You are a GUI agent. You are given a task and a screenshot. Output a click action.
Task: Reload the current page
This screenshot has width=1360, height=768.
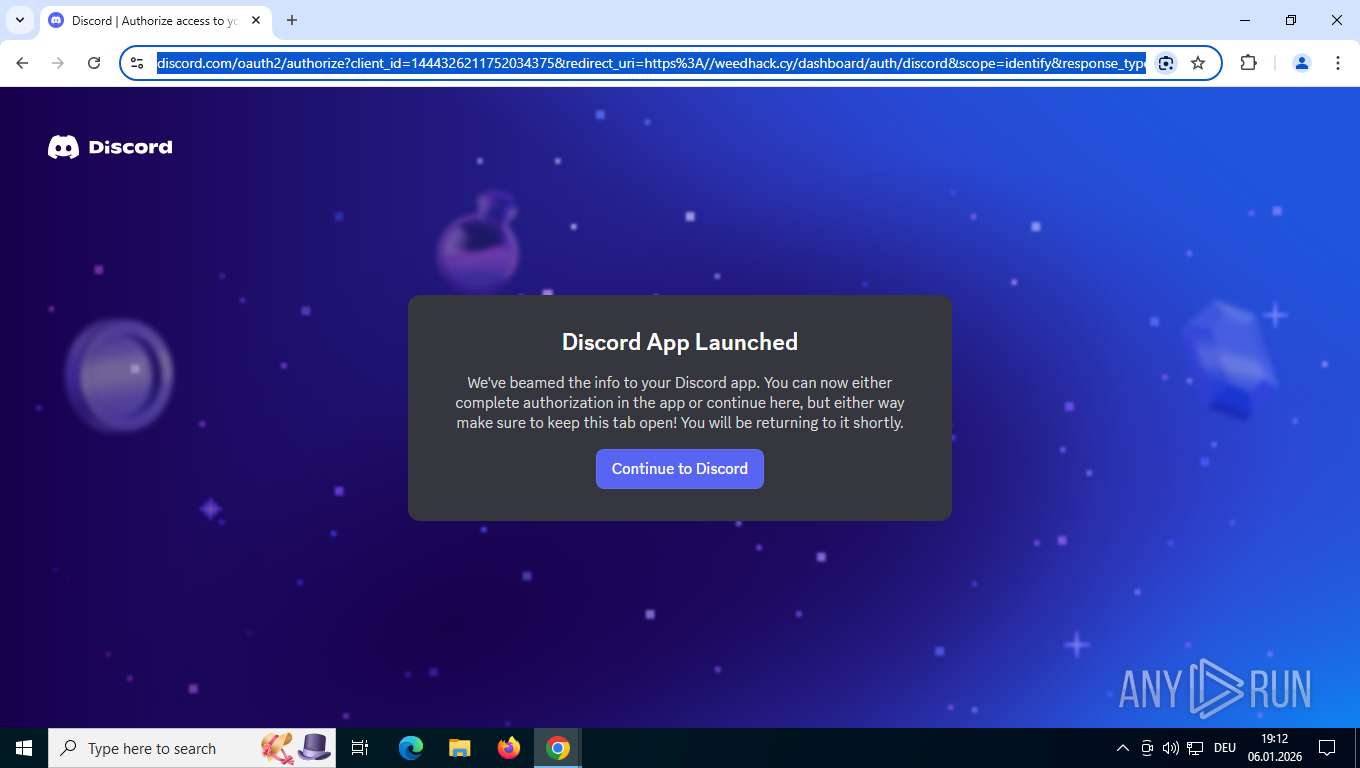click(94, 63)
